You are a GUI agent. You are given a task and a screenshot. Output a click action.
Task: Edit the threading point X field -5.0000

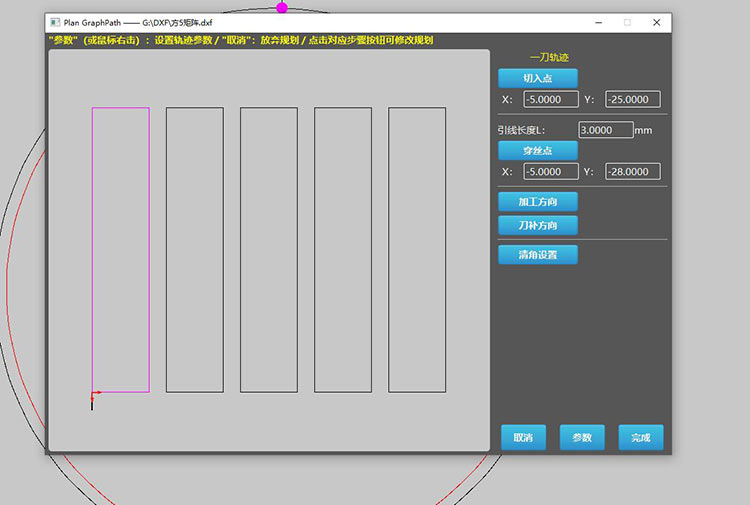coord(551,171)
